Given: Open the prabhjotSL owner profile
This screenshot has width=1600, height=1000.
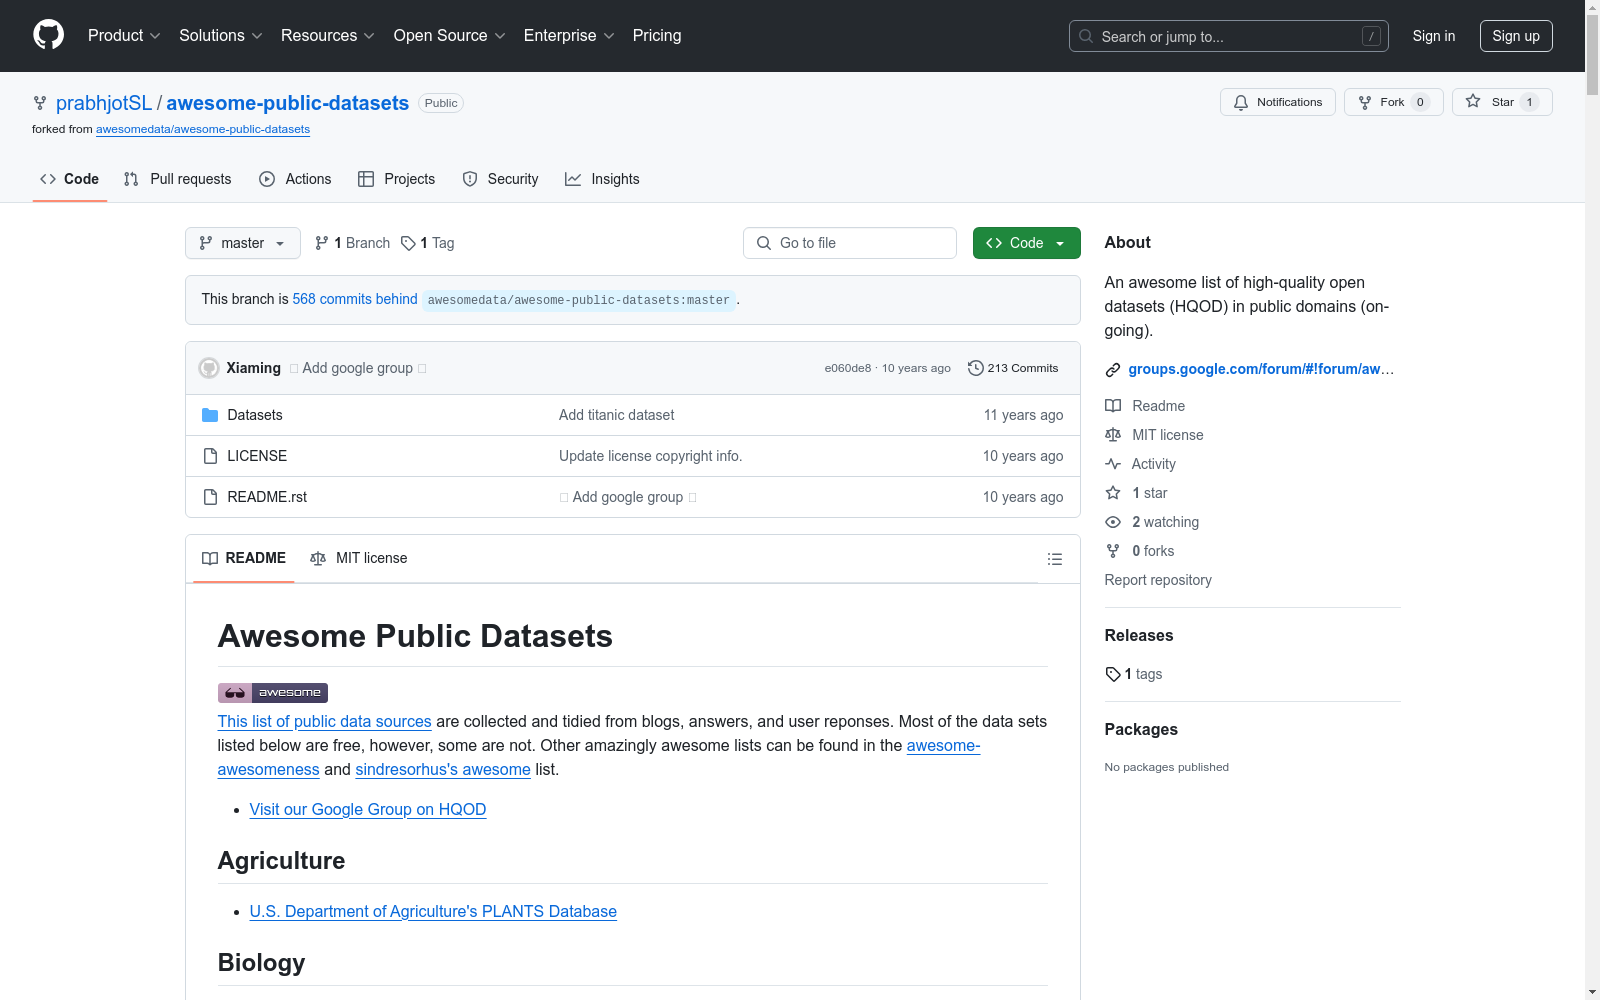Looking at the screenshot, I should point(104,103).
